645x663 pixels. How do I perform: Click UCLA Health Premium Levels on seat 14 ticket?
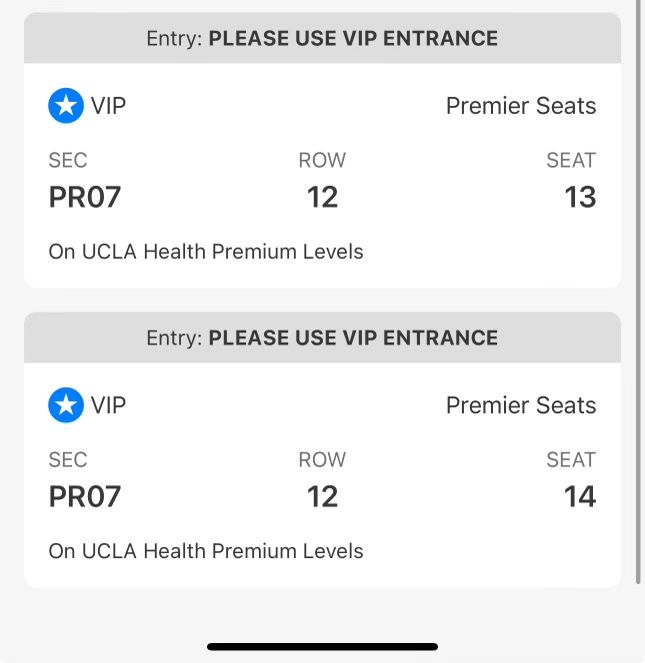206,550
